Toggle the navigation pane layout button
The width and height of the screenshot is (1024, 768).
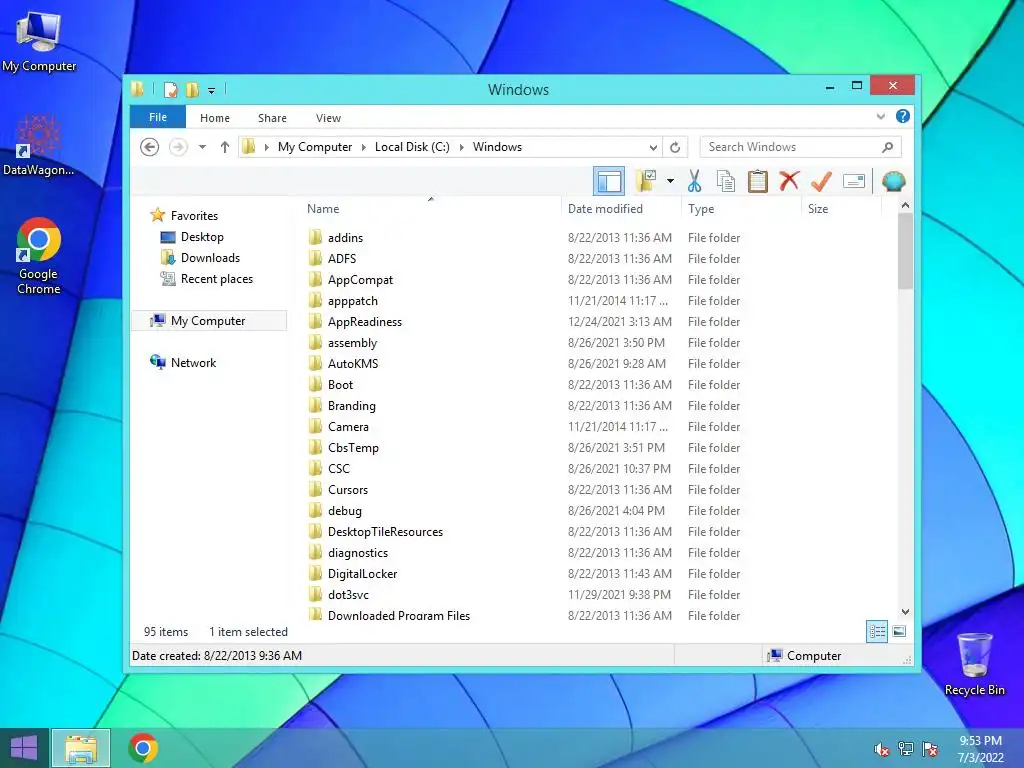[609, 181]
